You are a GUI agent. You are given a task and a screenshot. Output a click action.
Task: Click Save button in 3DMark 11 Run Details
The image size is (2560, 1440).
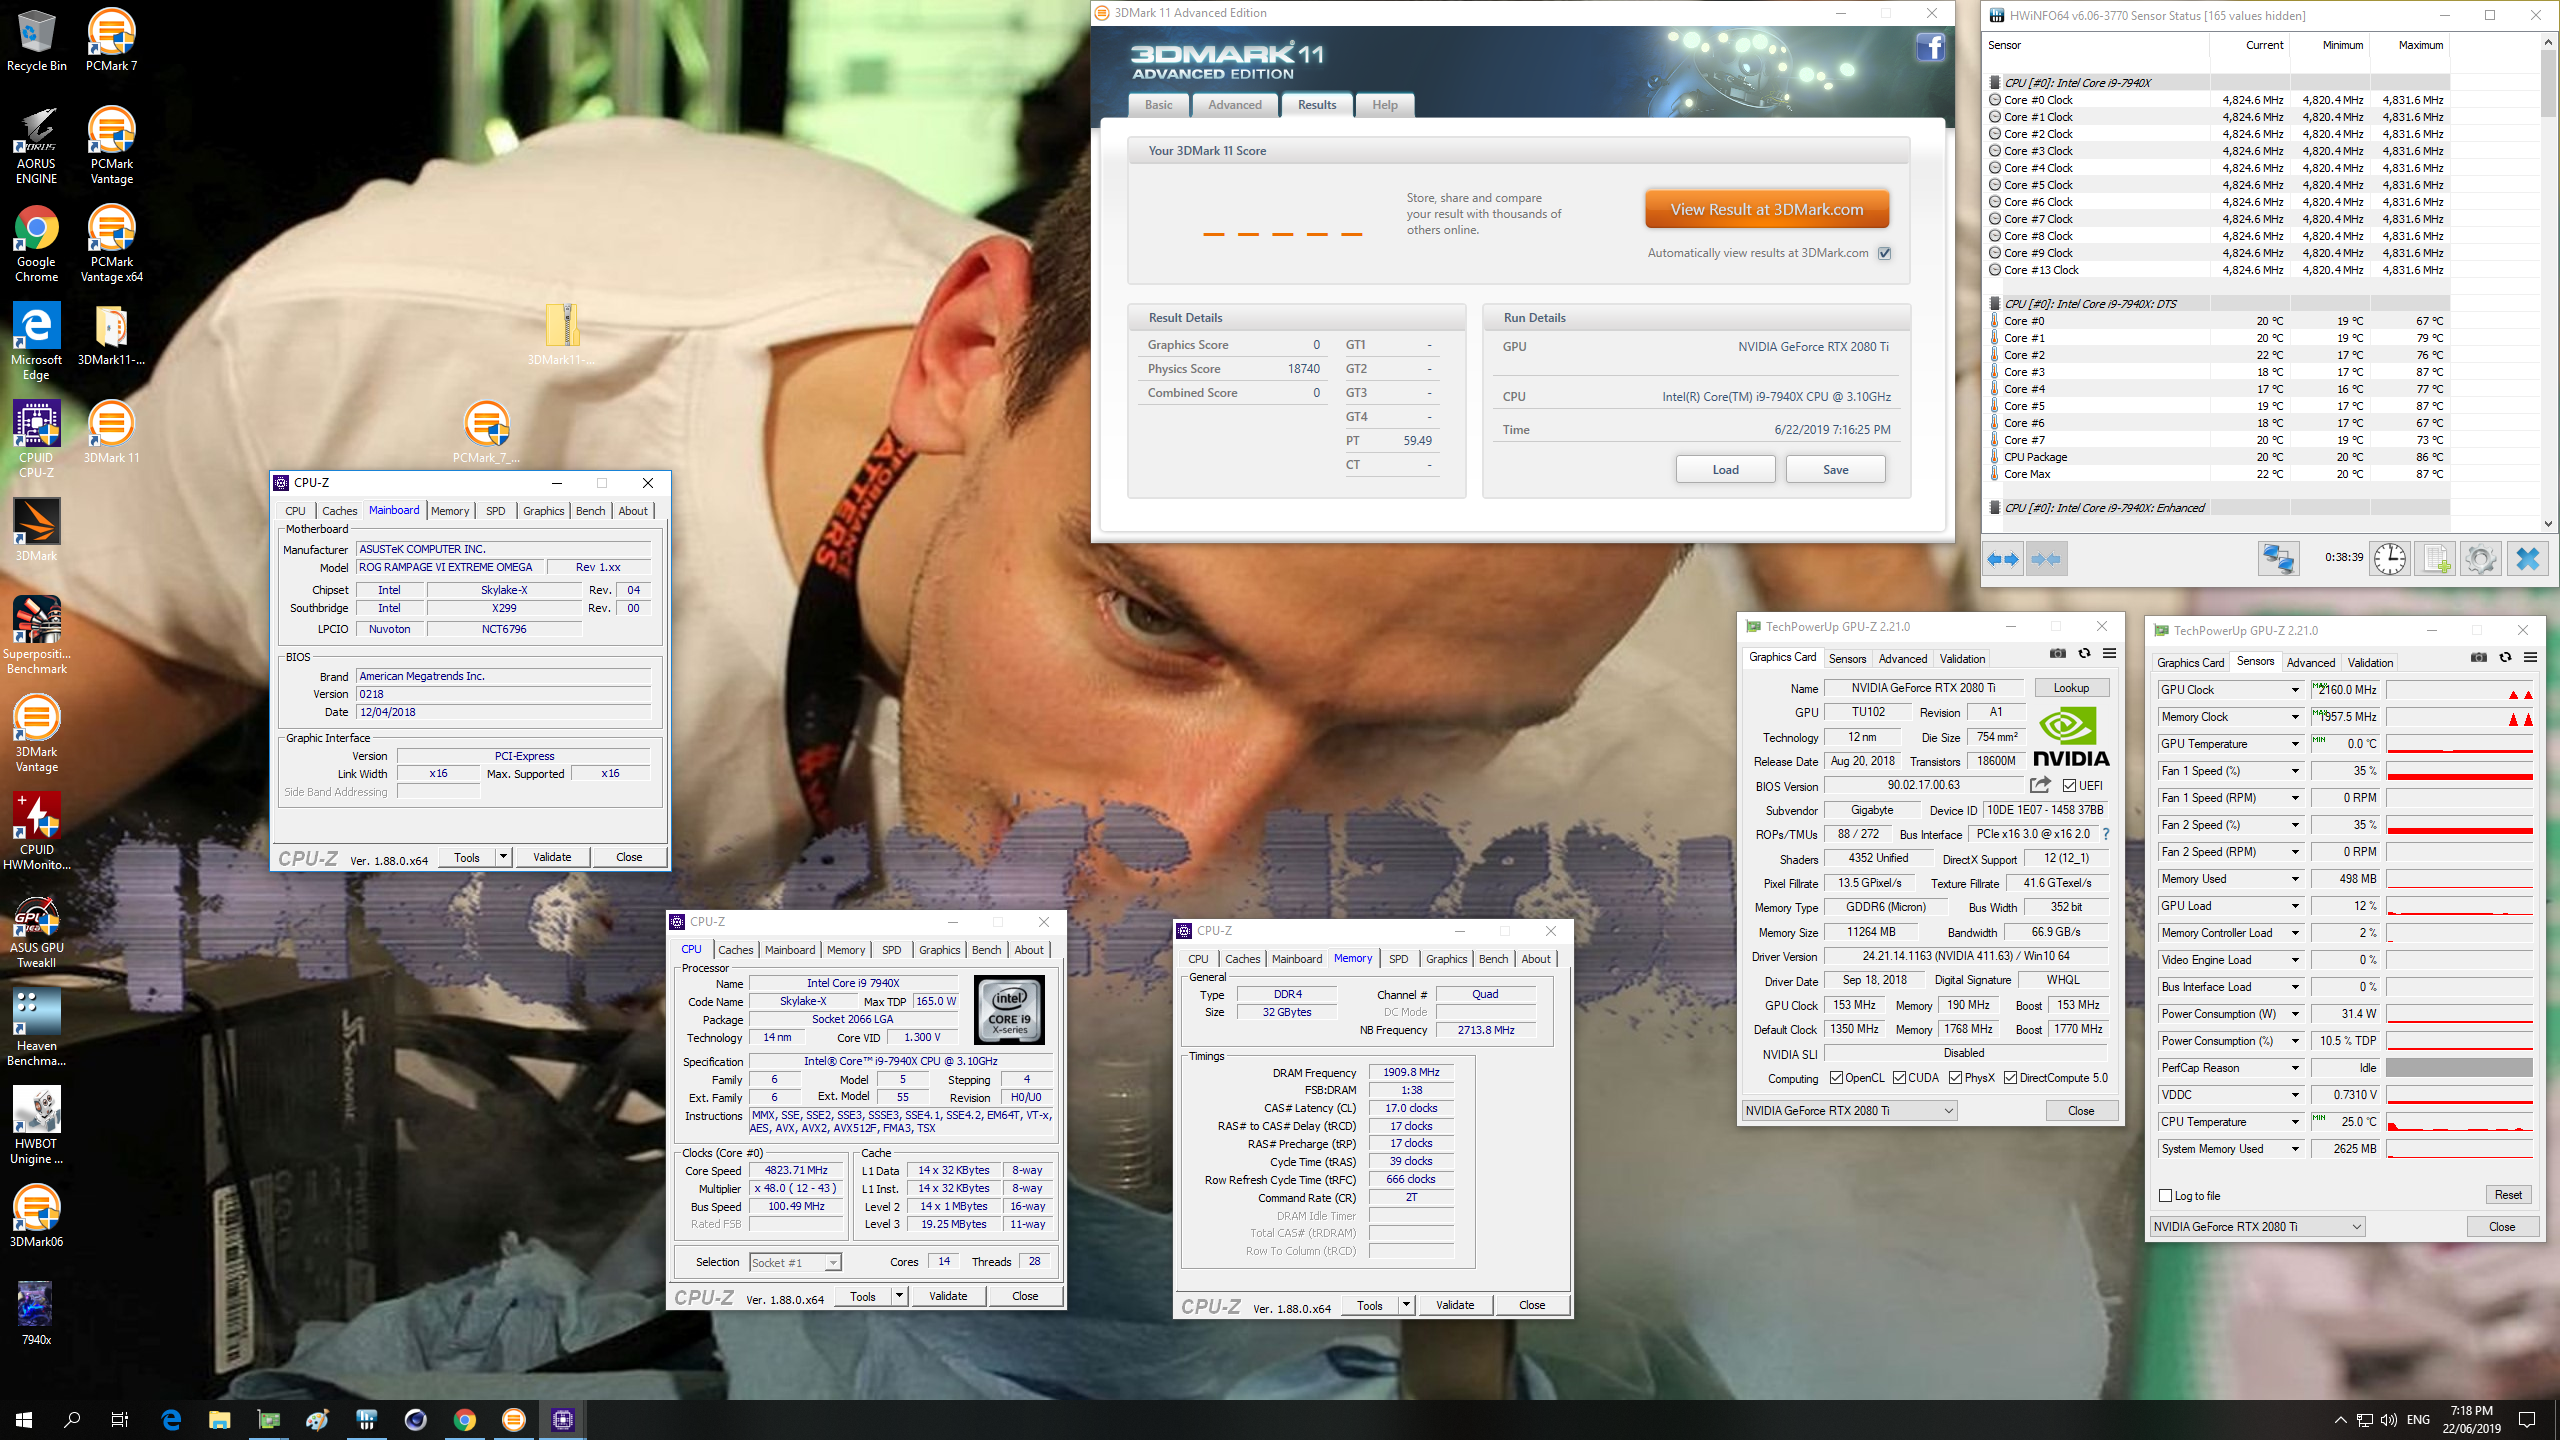1835,470
